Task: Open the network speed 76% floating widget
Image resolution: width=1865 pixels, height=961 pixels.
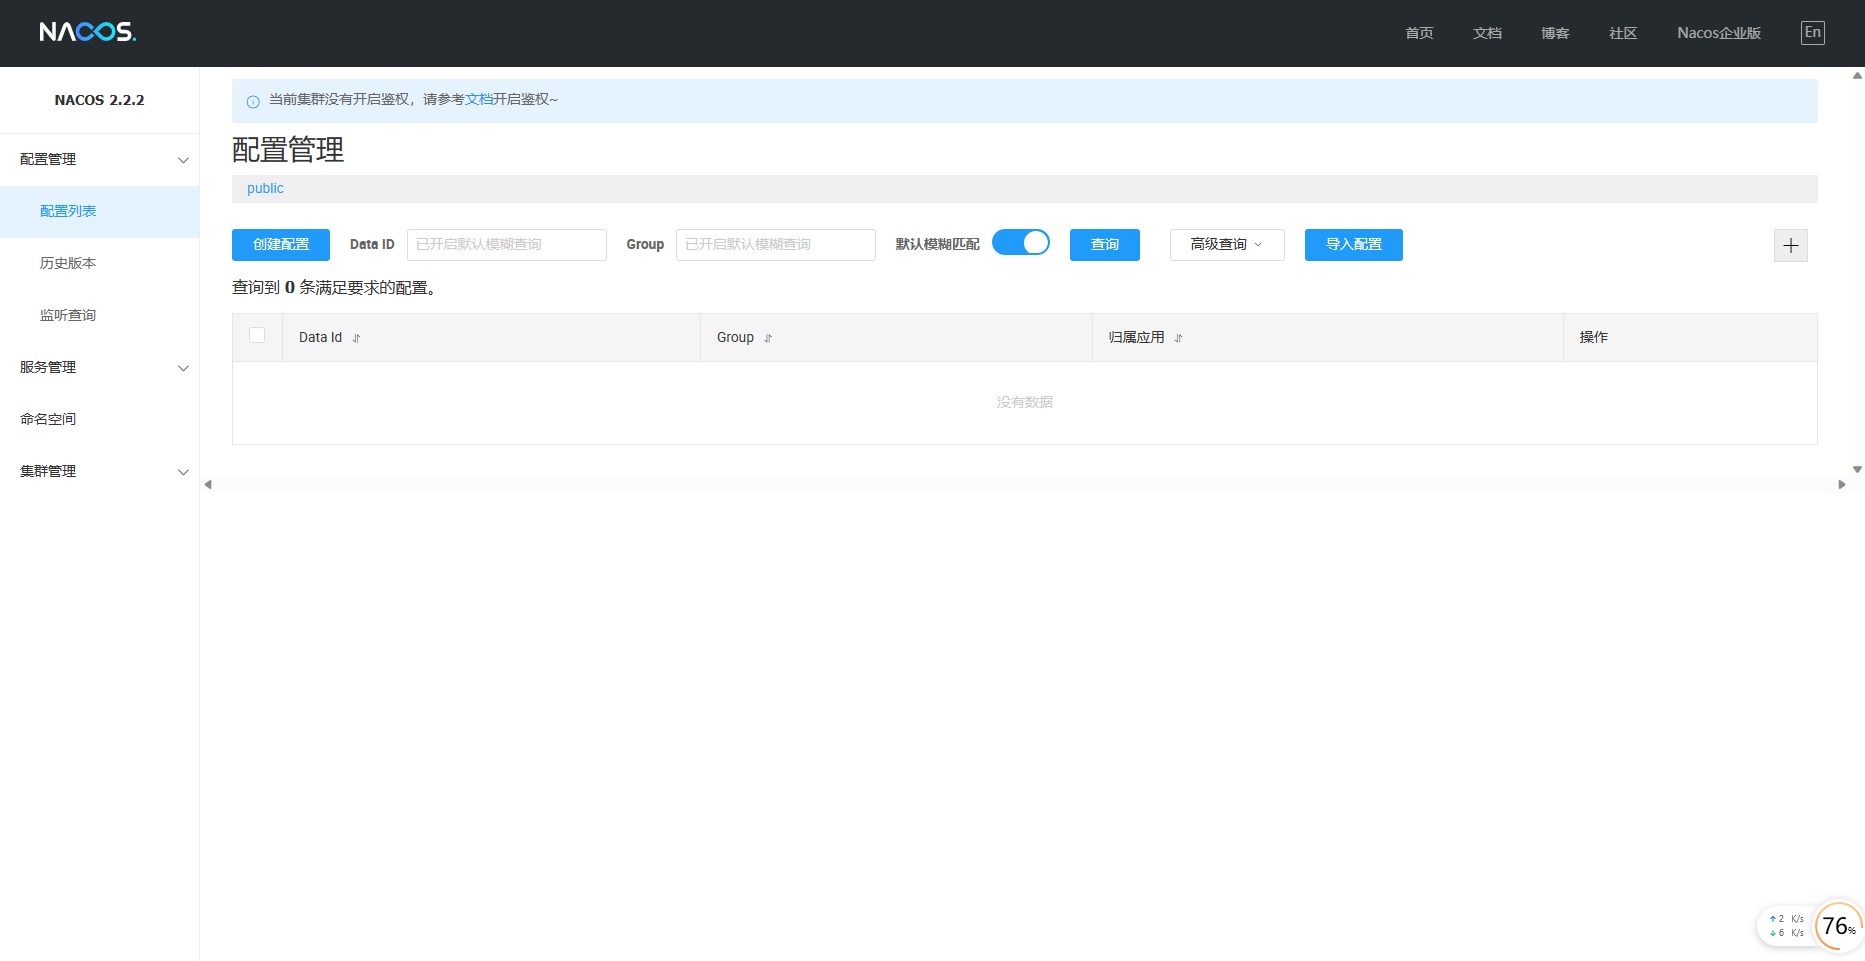Action: pos(1837,926)
